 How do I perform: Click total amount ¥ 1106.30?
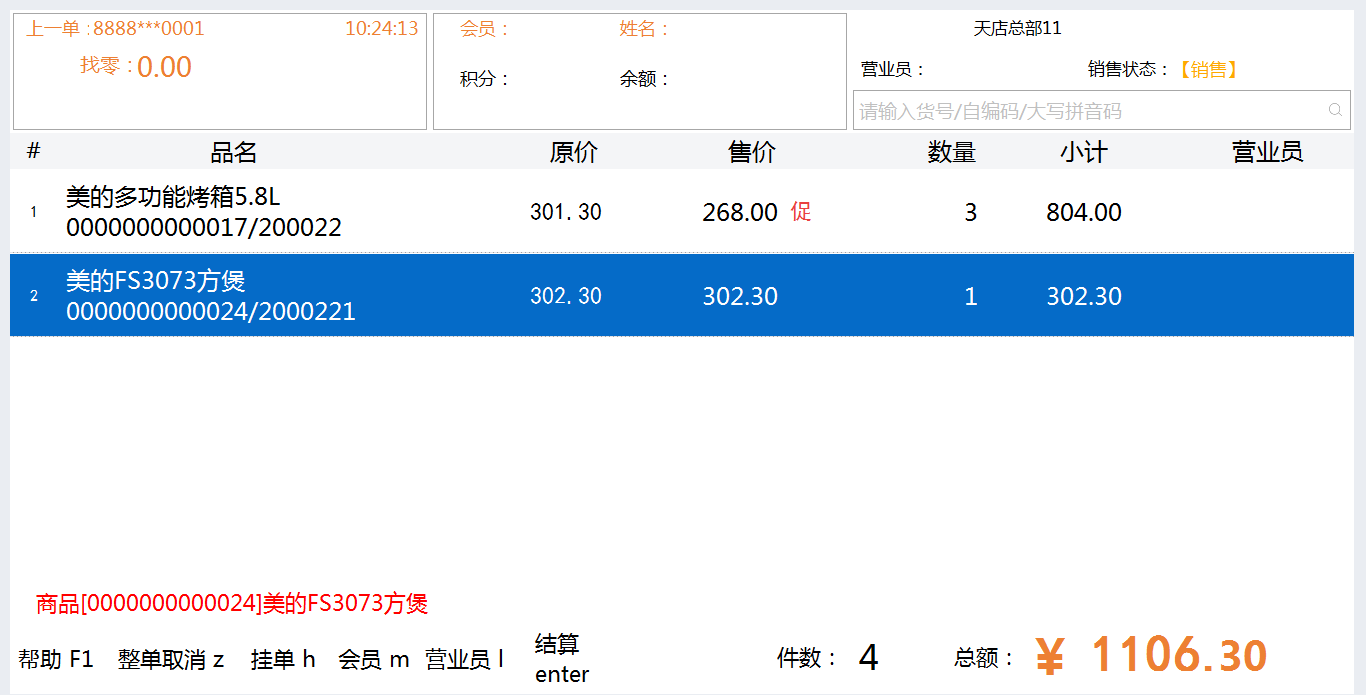1152,656
